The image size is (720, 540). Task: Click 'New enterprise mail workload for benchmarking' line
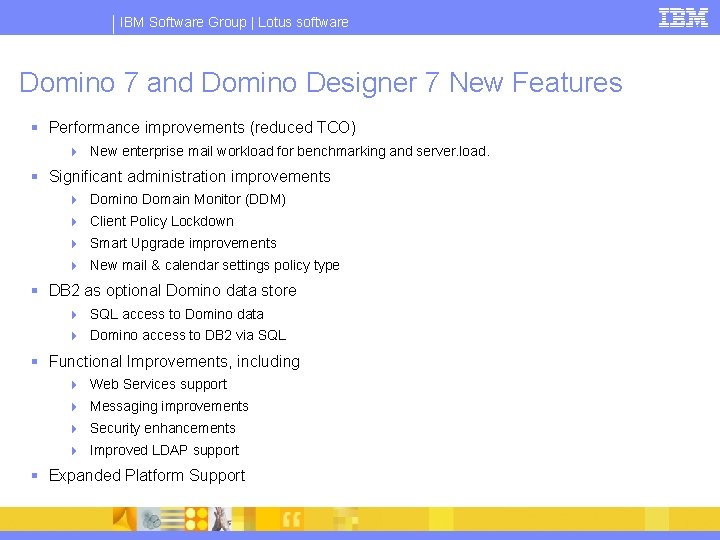point(290,151)
